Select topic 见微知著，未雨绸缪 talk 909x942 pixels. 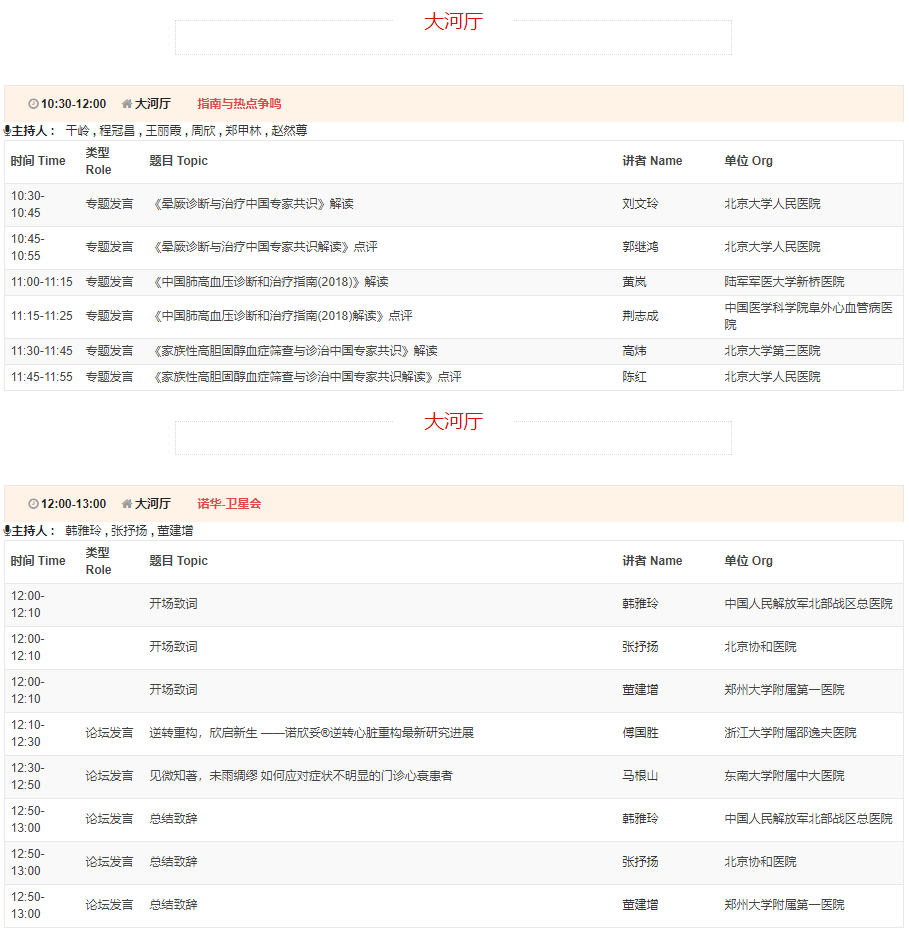click(301, 776)
